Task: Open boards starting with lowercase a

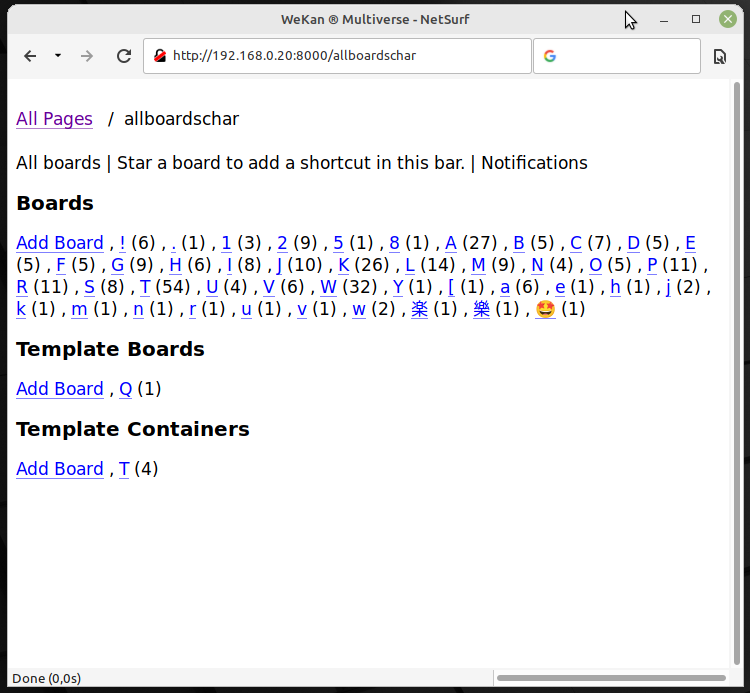Action: tap(505, 287)
